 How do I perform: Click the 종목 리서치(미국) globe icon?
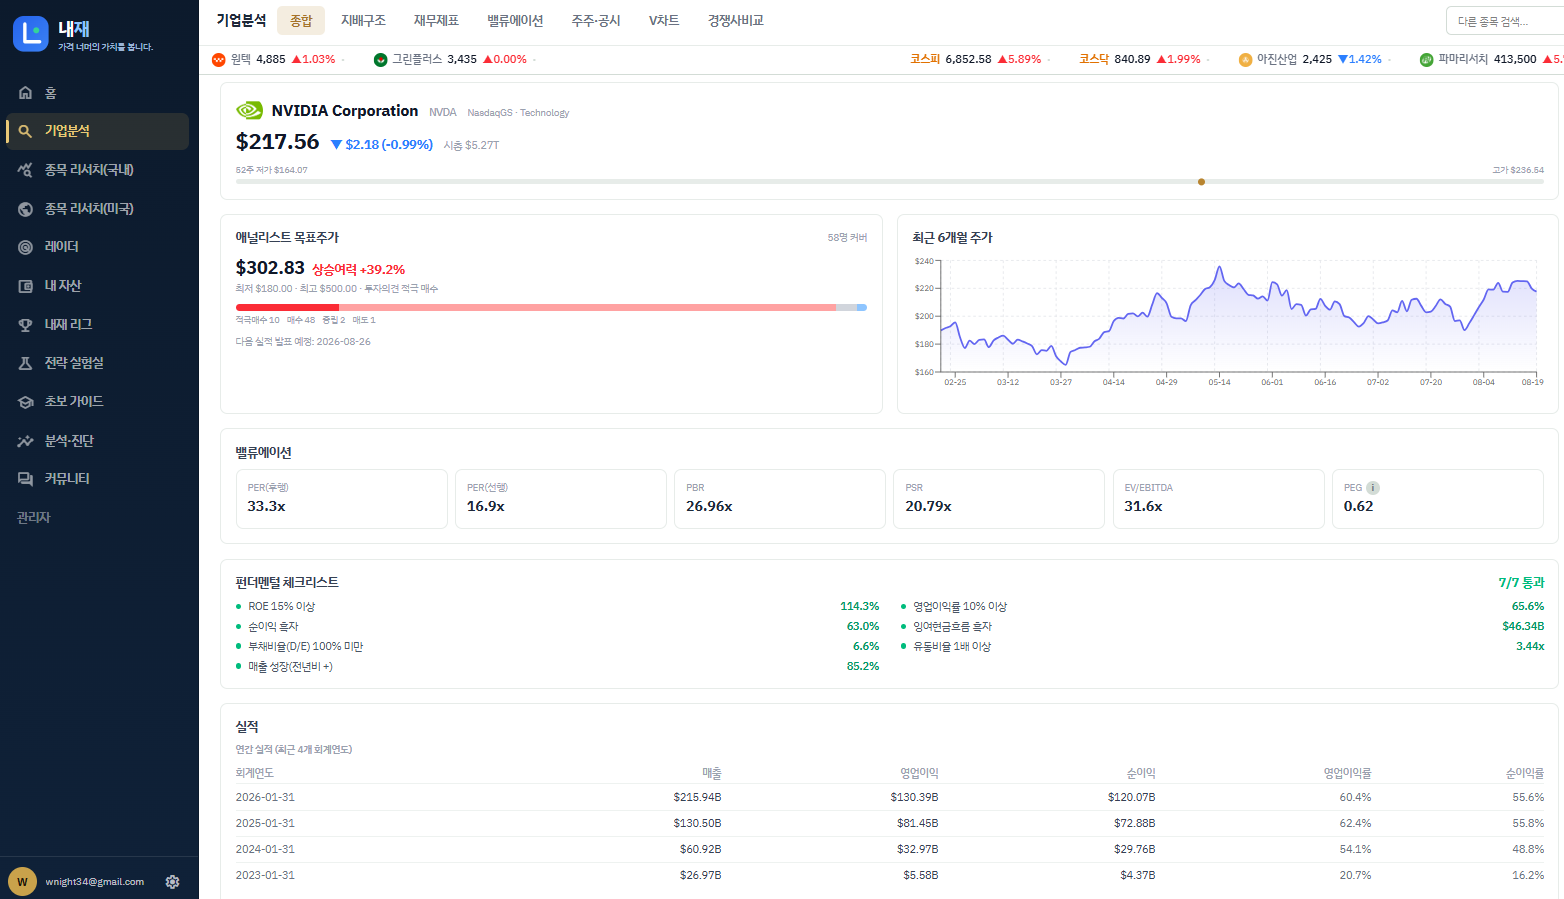coord(26,209)
